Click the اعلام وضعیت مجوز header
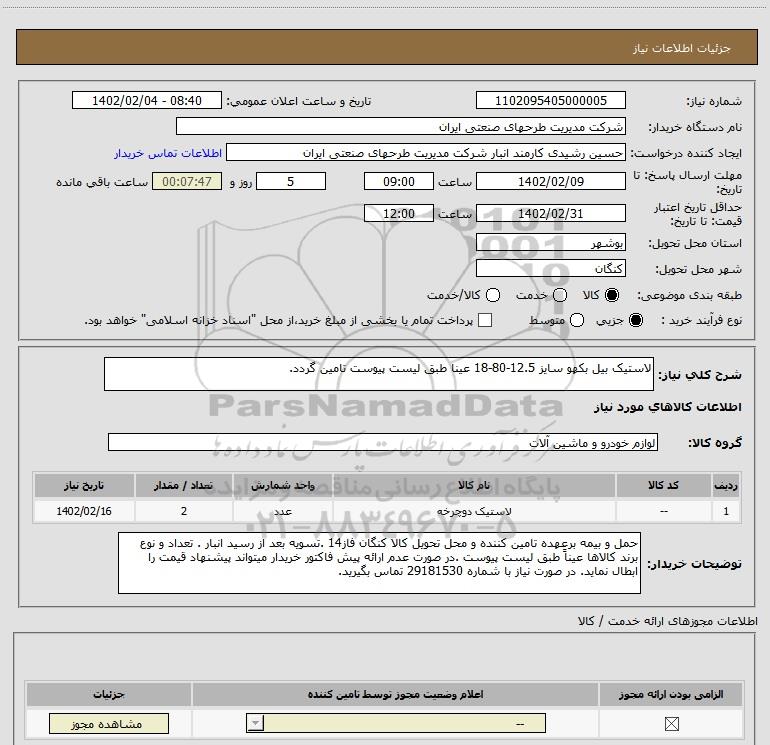Viewport: 770px width, 745px height. click(395, 694)
